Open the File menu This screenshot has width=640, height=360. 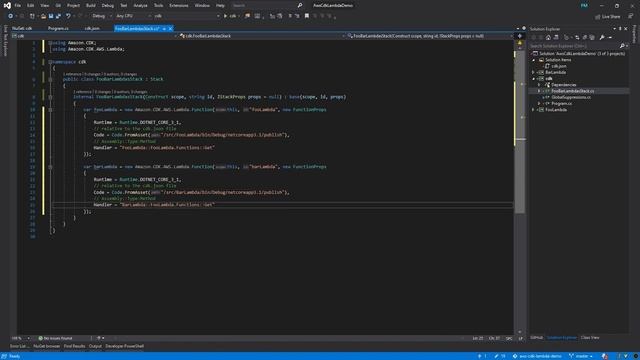point(18,6)
